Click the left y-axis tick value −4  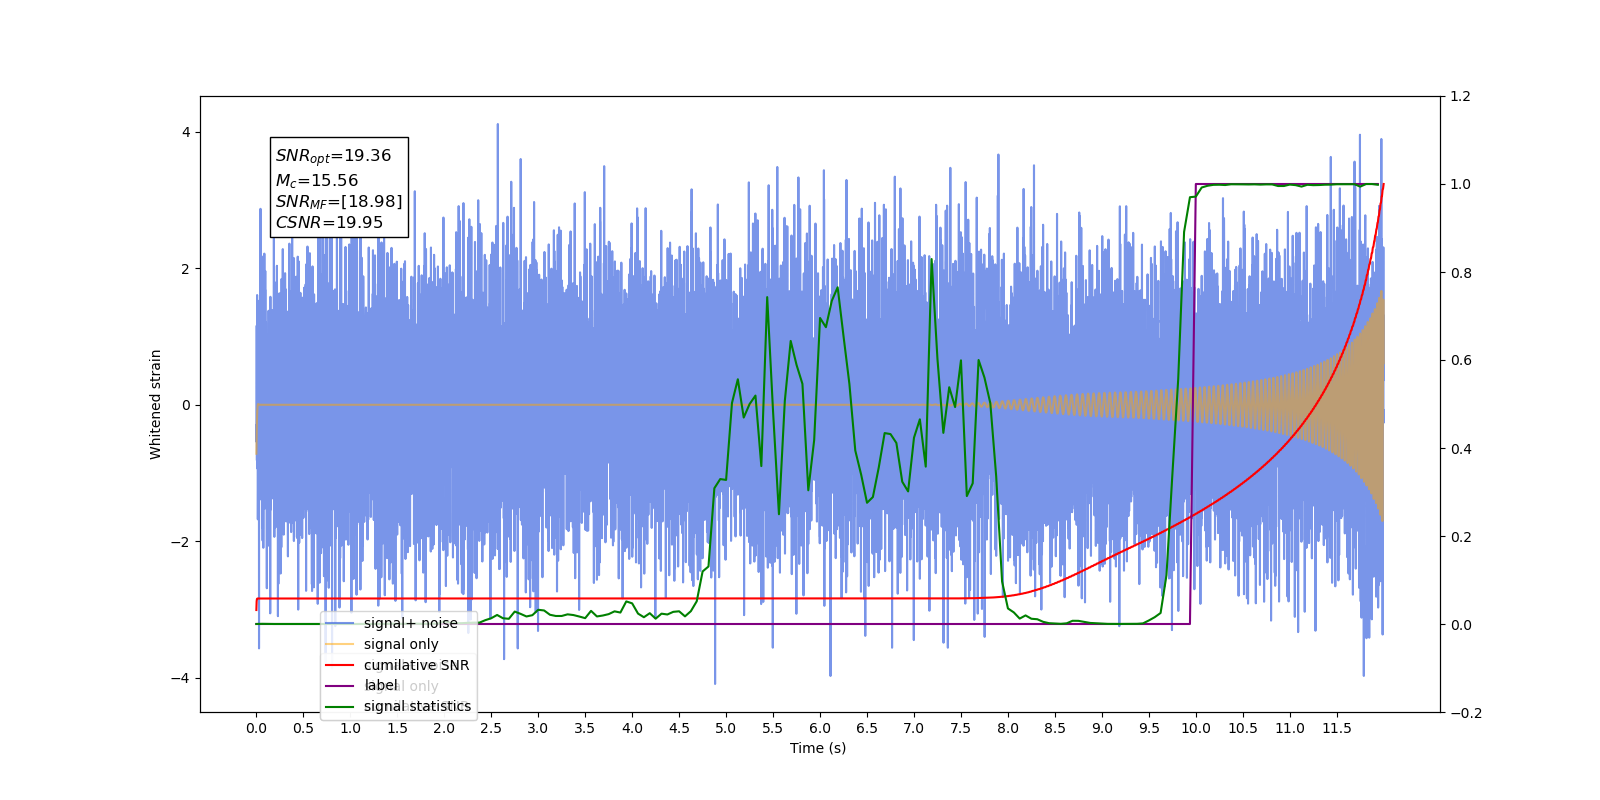point(180,678)
